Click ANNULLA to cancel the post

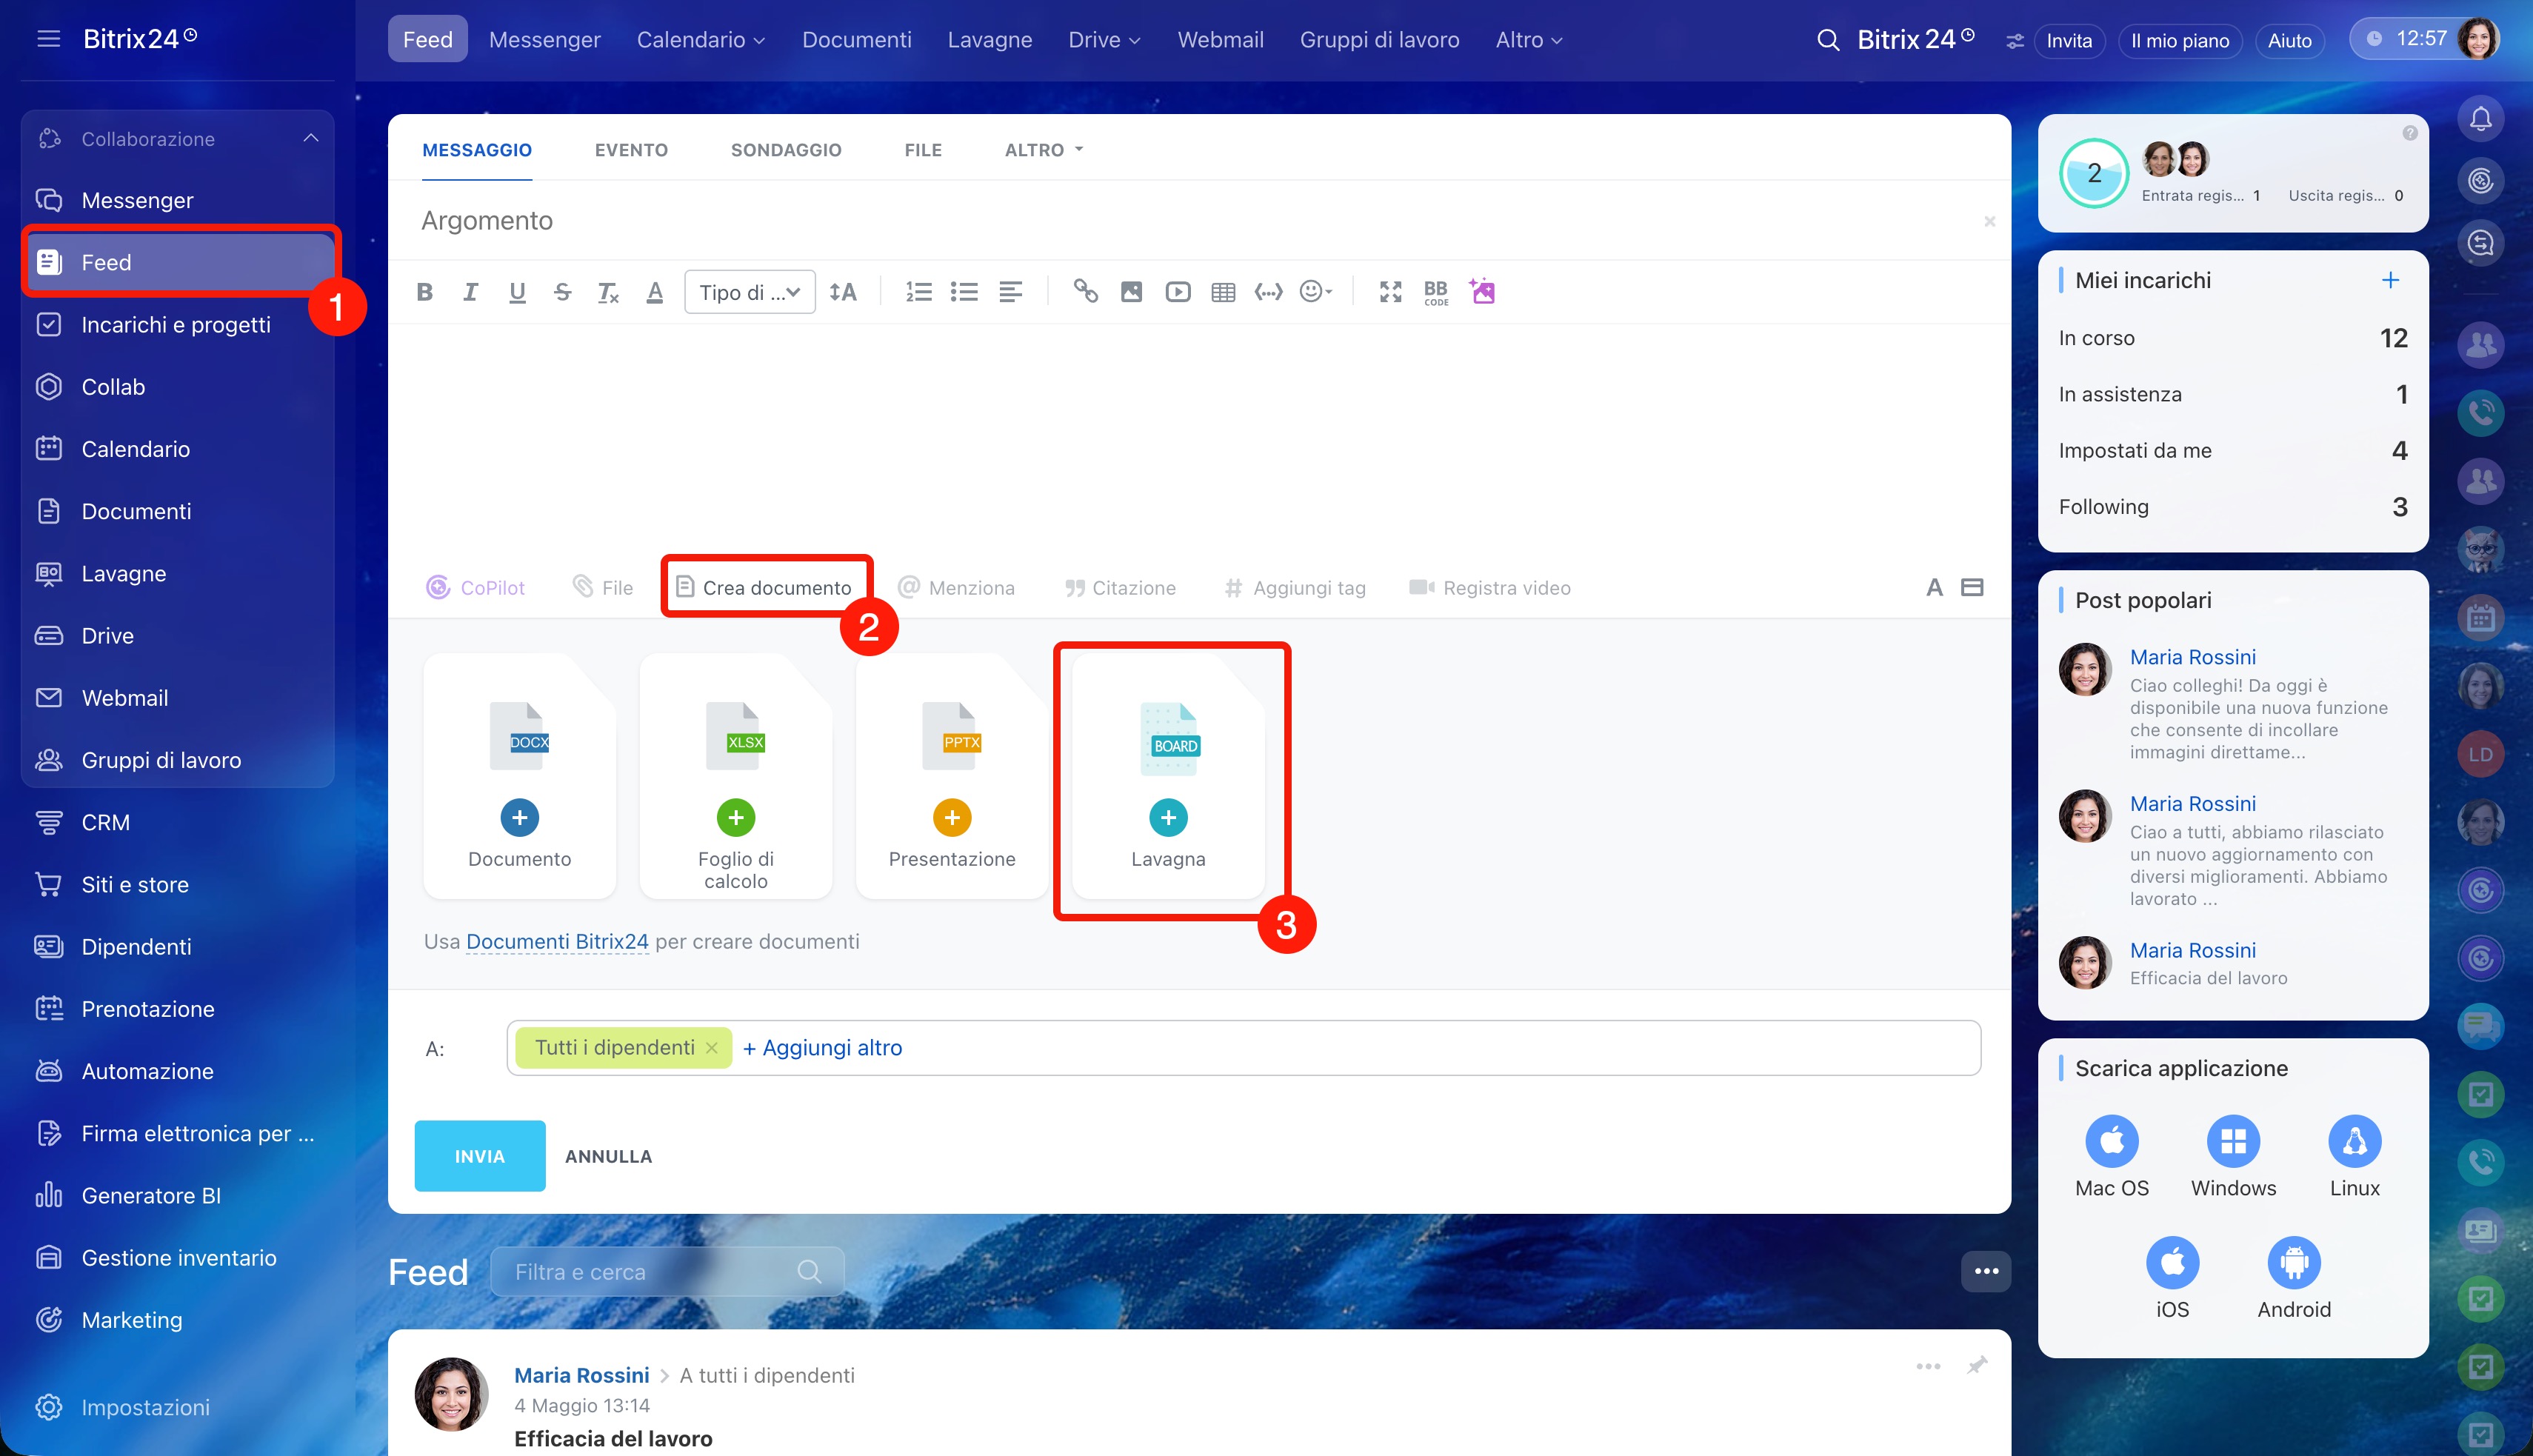[608, 1156]
